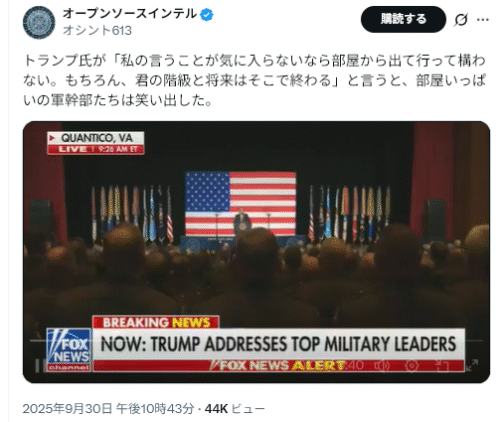Screen dimensions: 500x422
Task: Click the QUANTICO, VA live label in the video
Action: point(96,143)
